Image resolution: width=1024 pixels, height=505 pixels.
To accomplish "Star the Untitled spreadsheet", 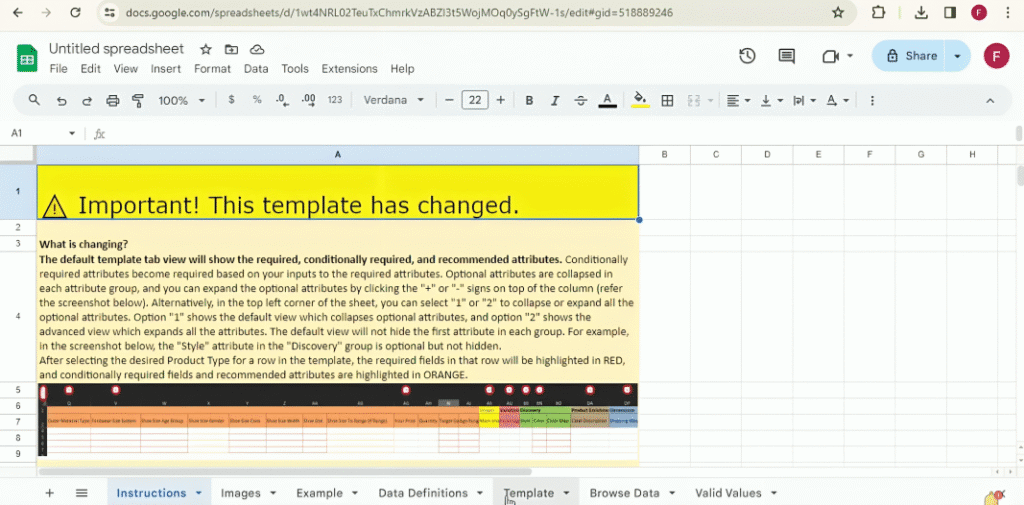I will (206, 49).
